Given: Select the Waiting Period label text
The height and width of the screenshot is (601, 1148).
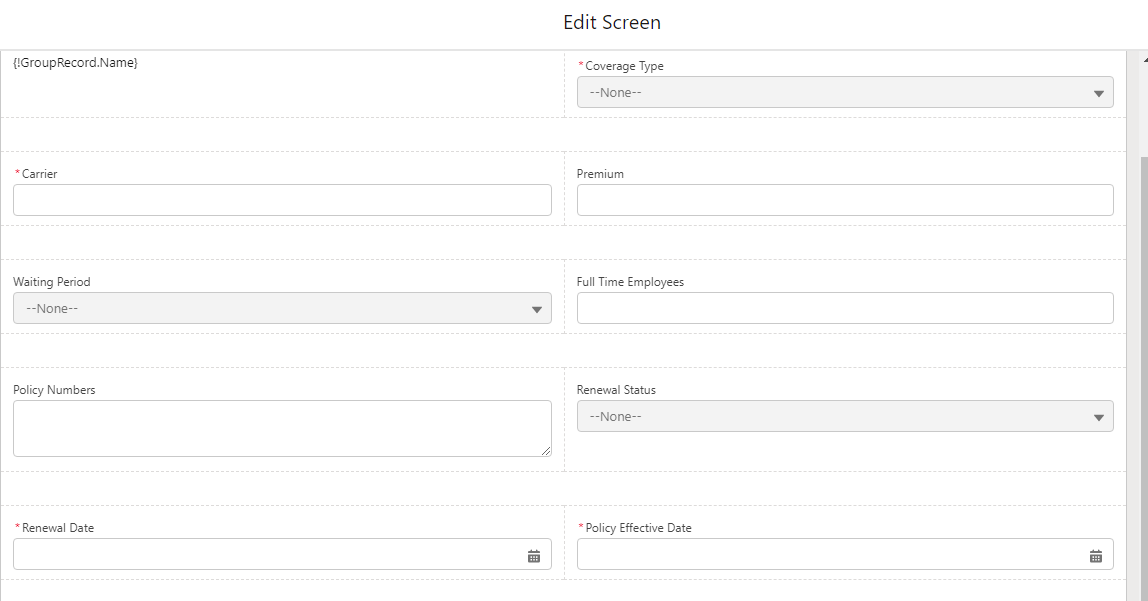Looking at the screenshot, I should pyautogui.click(x=51, y=282).
